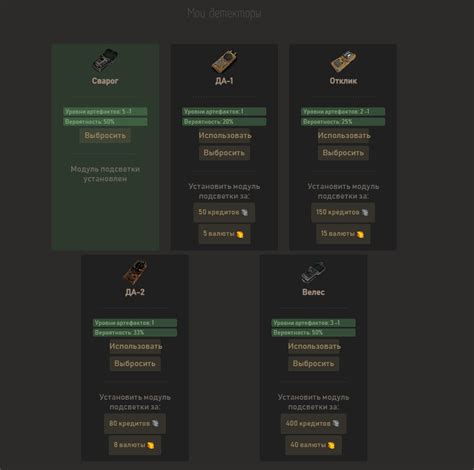Click the Сварог detector icon

coord(105,61)
